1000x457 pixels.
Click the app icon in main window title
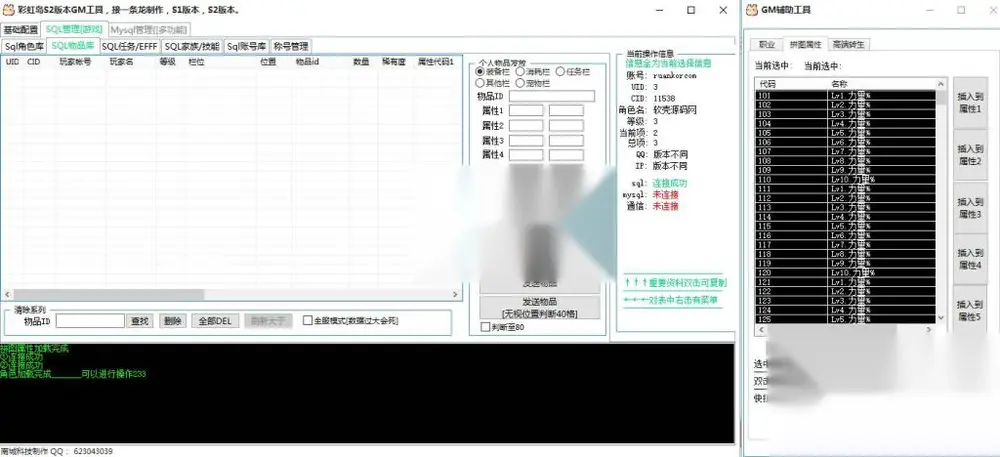click(x=9, y=10)
